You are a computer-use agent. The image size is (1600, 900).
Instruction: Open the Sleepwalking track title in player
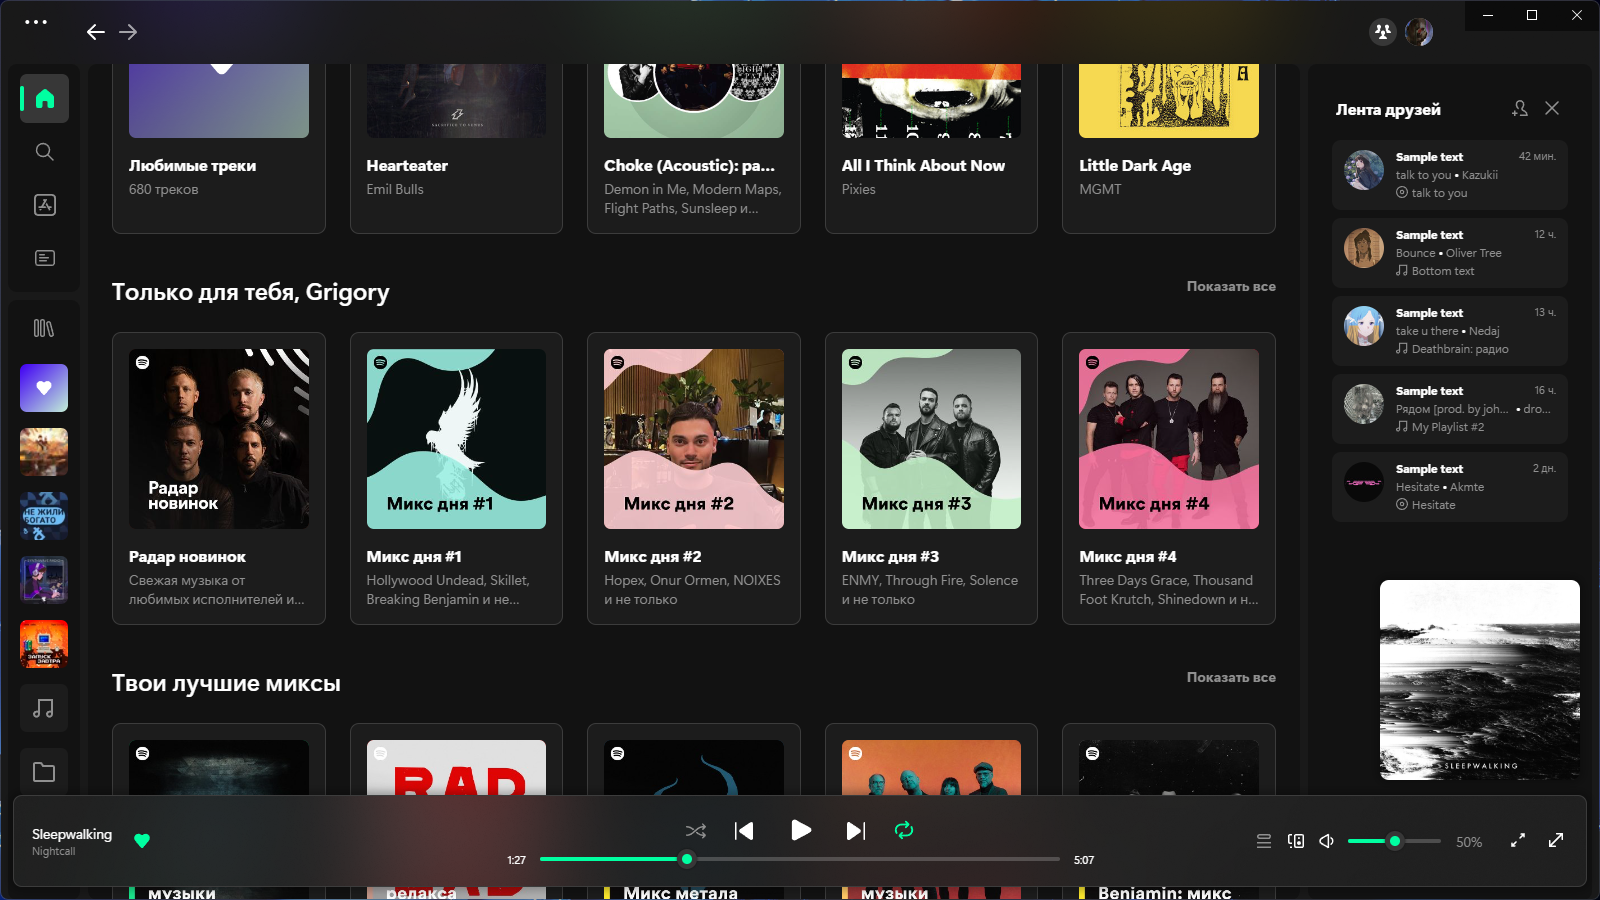point(72,834)
